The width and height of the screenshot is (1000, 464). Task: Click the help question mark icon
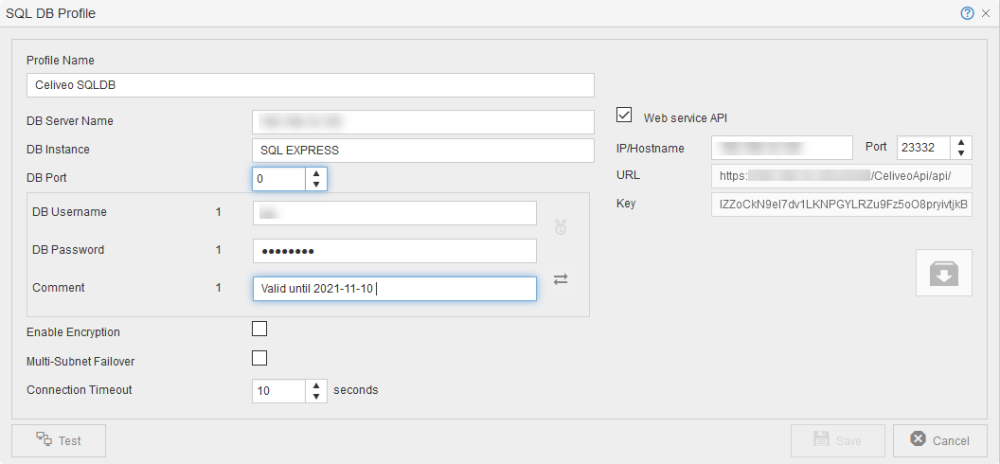[967, 13]
